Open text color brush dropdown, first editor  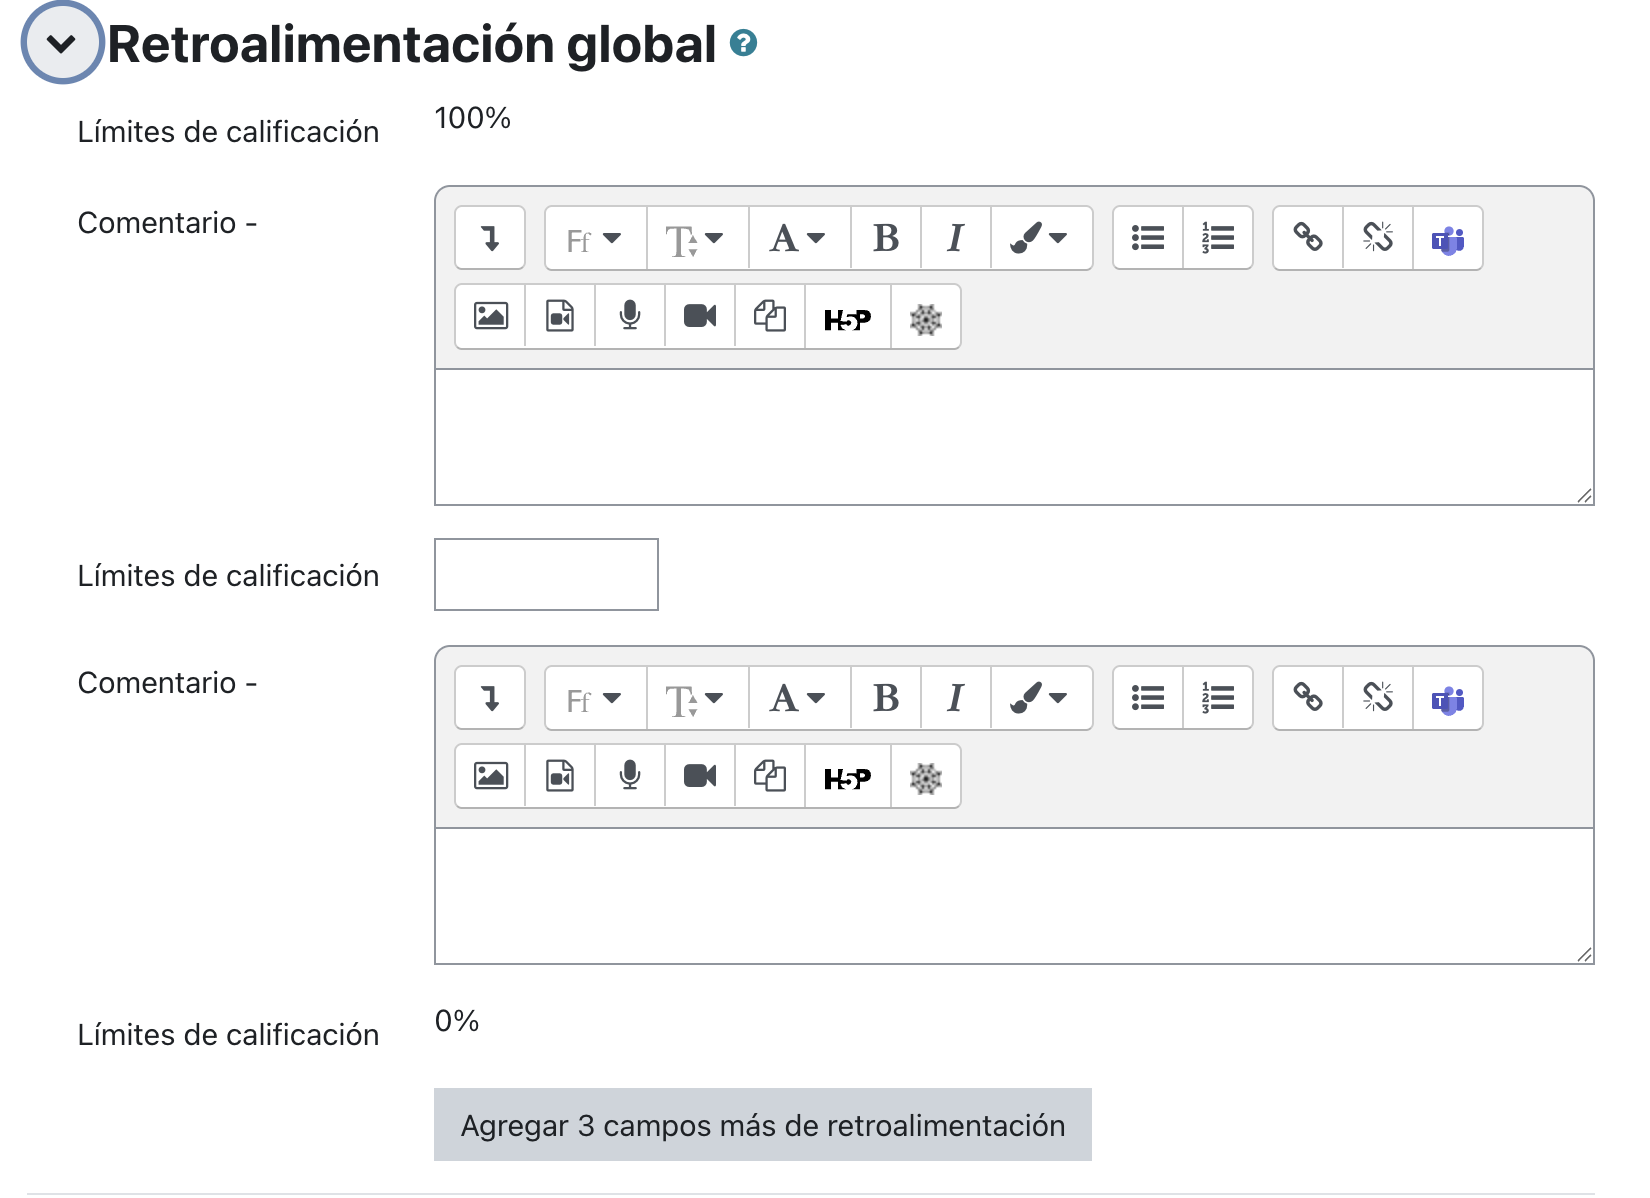1042,238
